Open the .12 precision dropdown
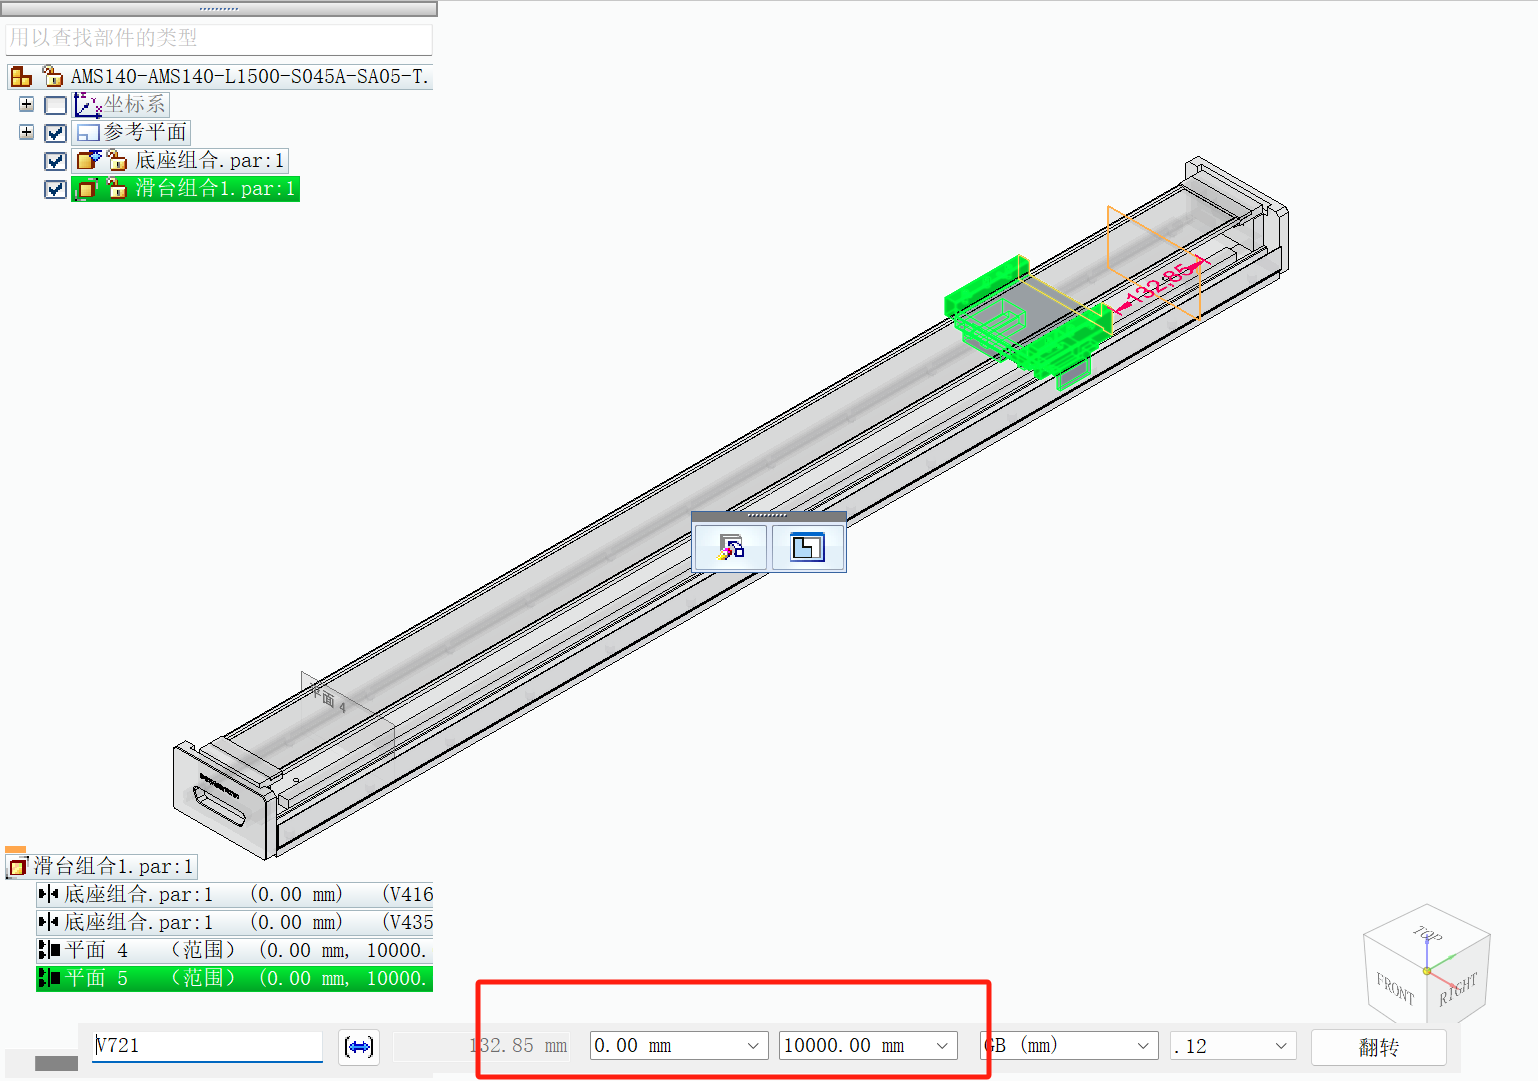Image resolution: width=1538 pixels, height=1081 pixels. (1281, 1046)
